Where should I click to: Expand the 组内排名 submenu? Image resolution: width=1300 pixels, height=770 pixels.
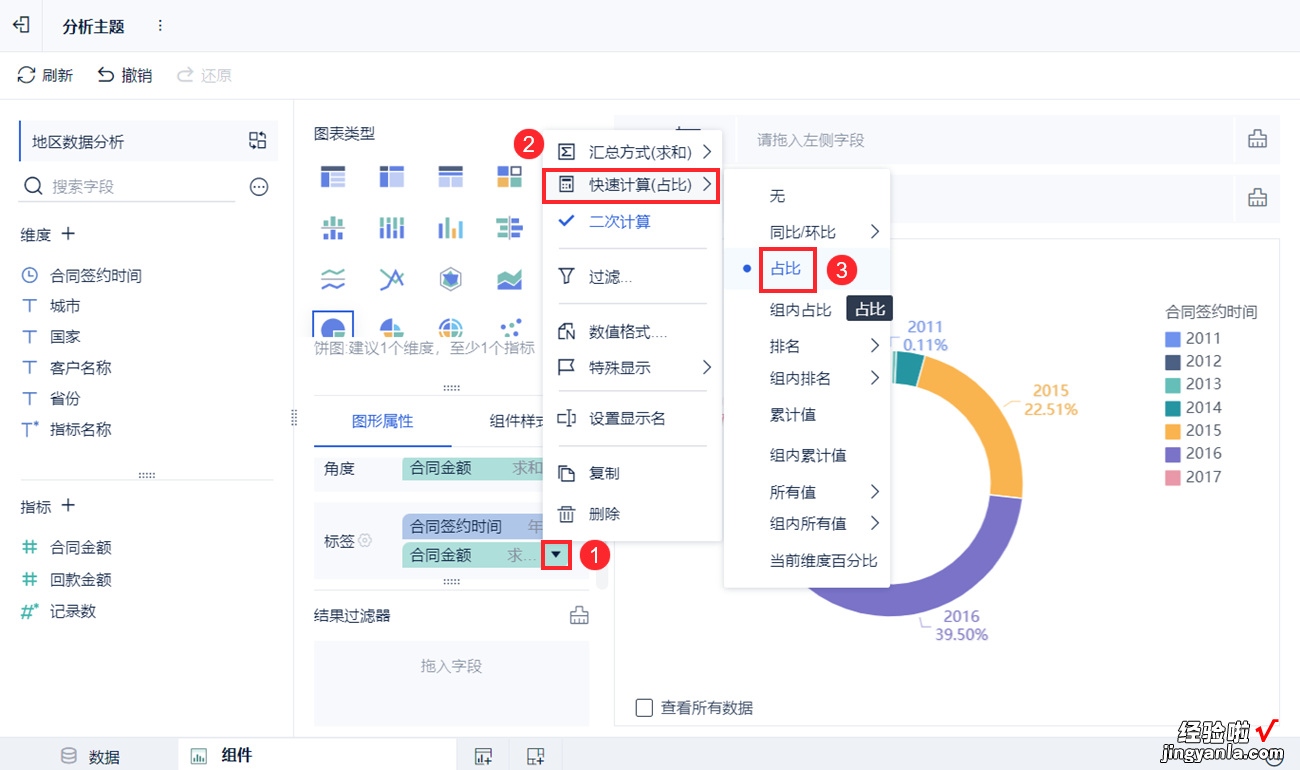point(806,378)
